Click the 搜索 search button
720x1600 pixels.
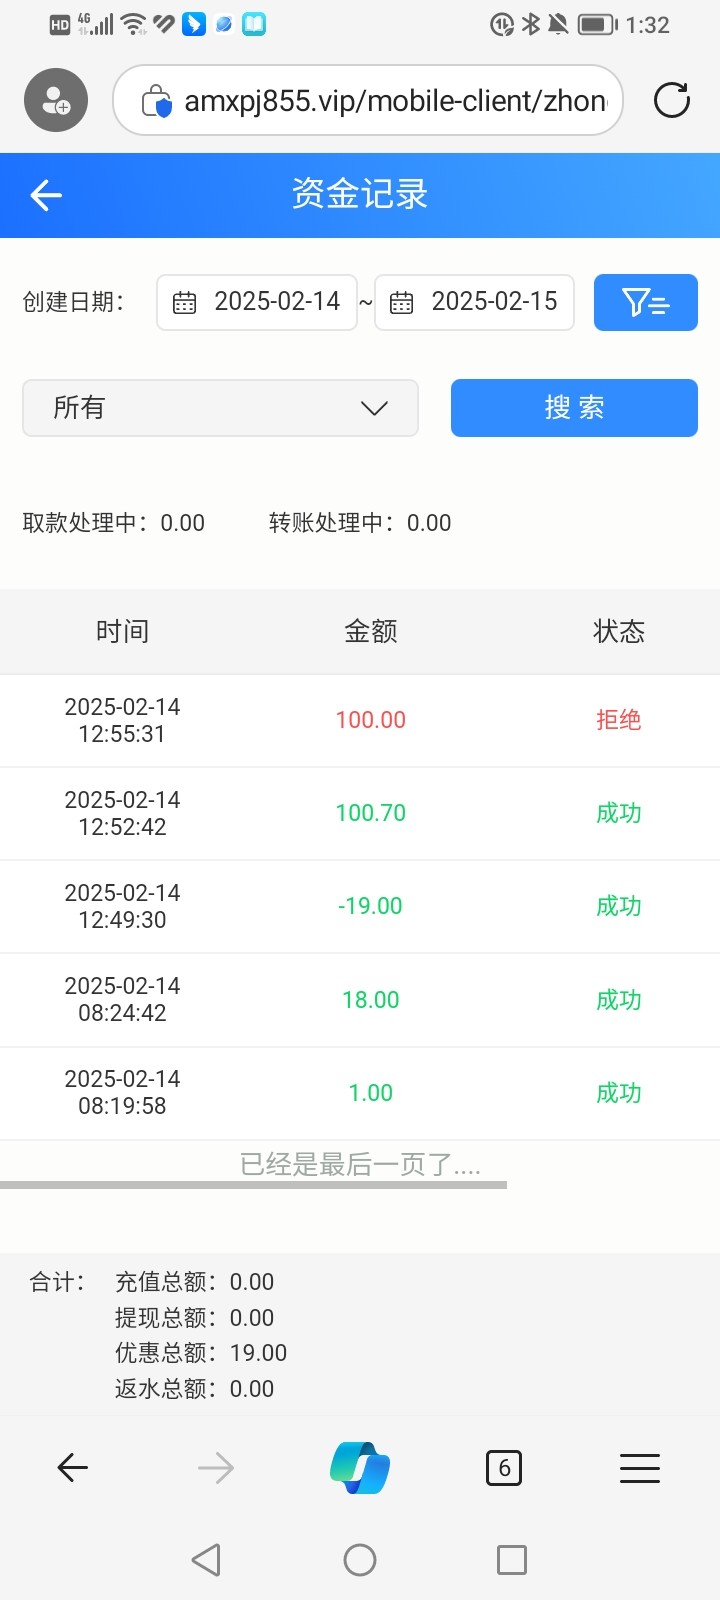[x=574, y=408]
